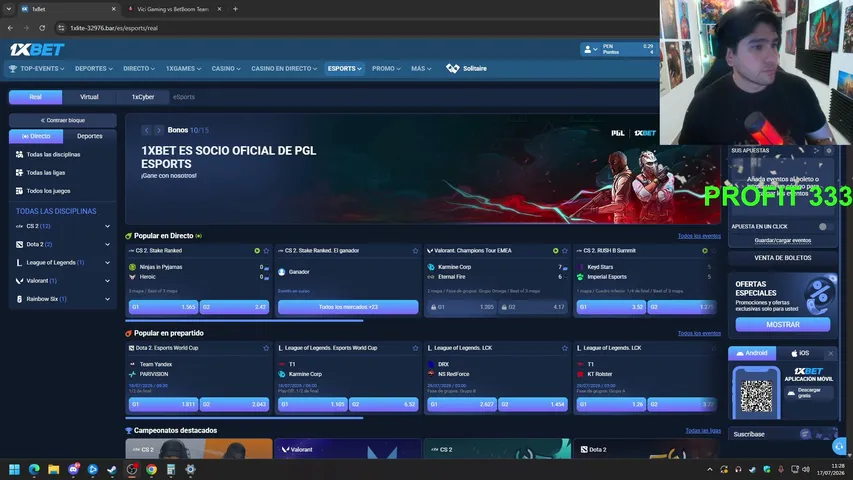The height and width of the screenshot is (480, 853).
Task: Select the Directo filter in sidebar
Action: click(x=36, y=136)
